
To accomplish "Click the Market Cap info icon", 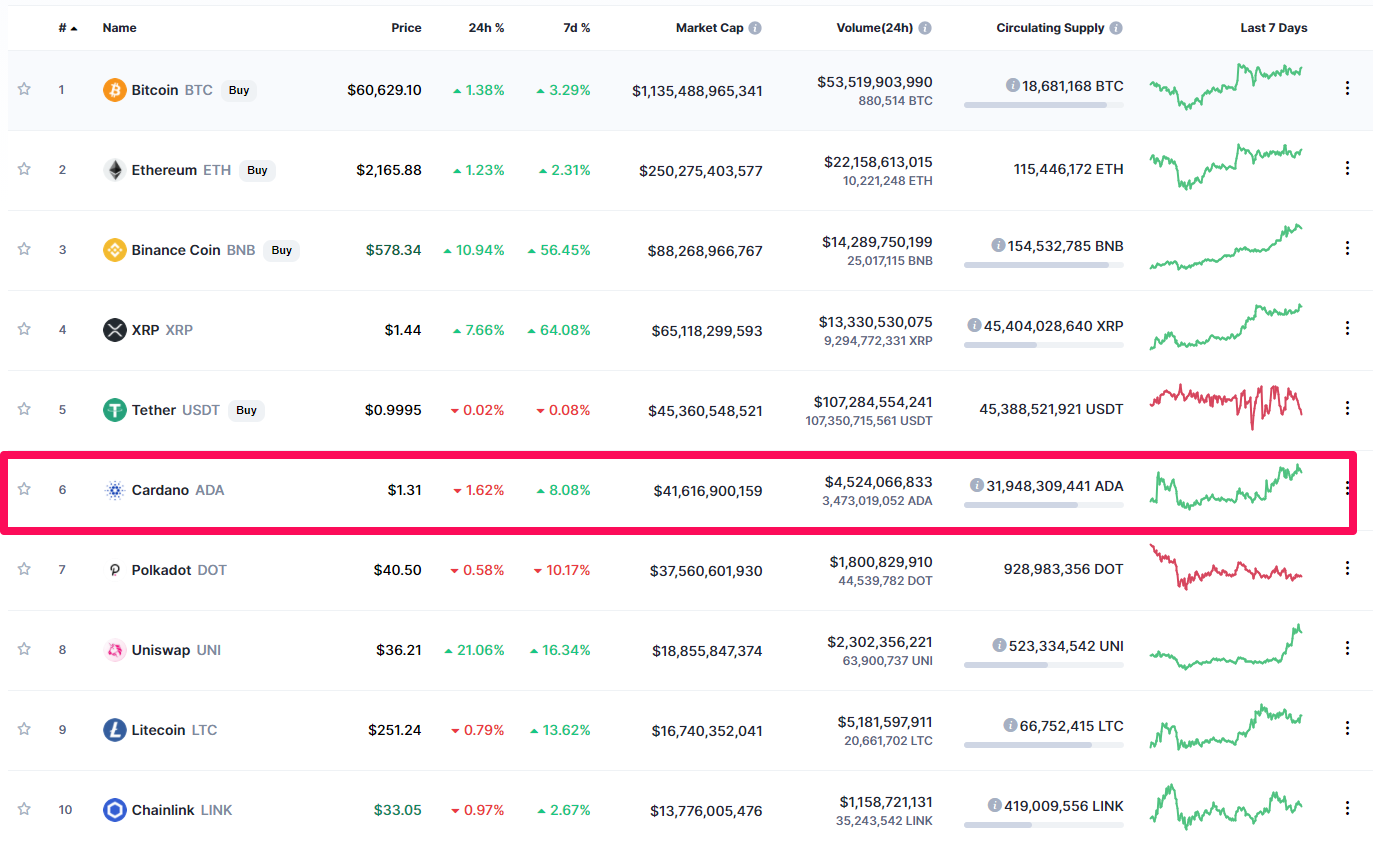I will (755, 28).
